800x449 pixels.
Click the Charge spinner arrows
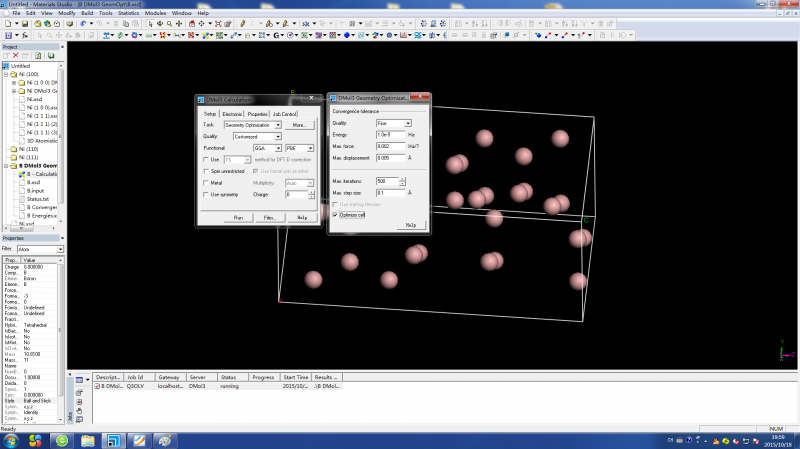[x=311, y=194]
